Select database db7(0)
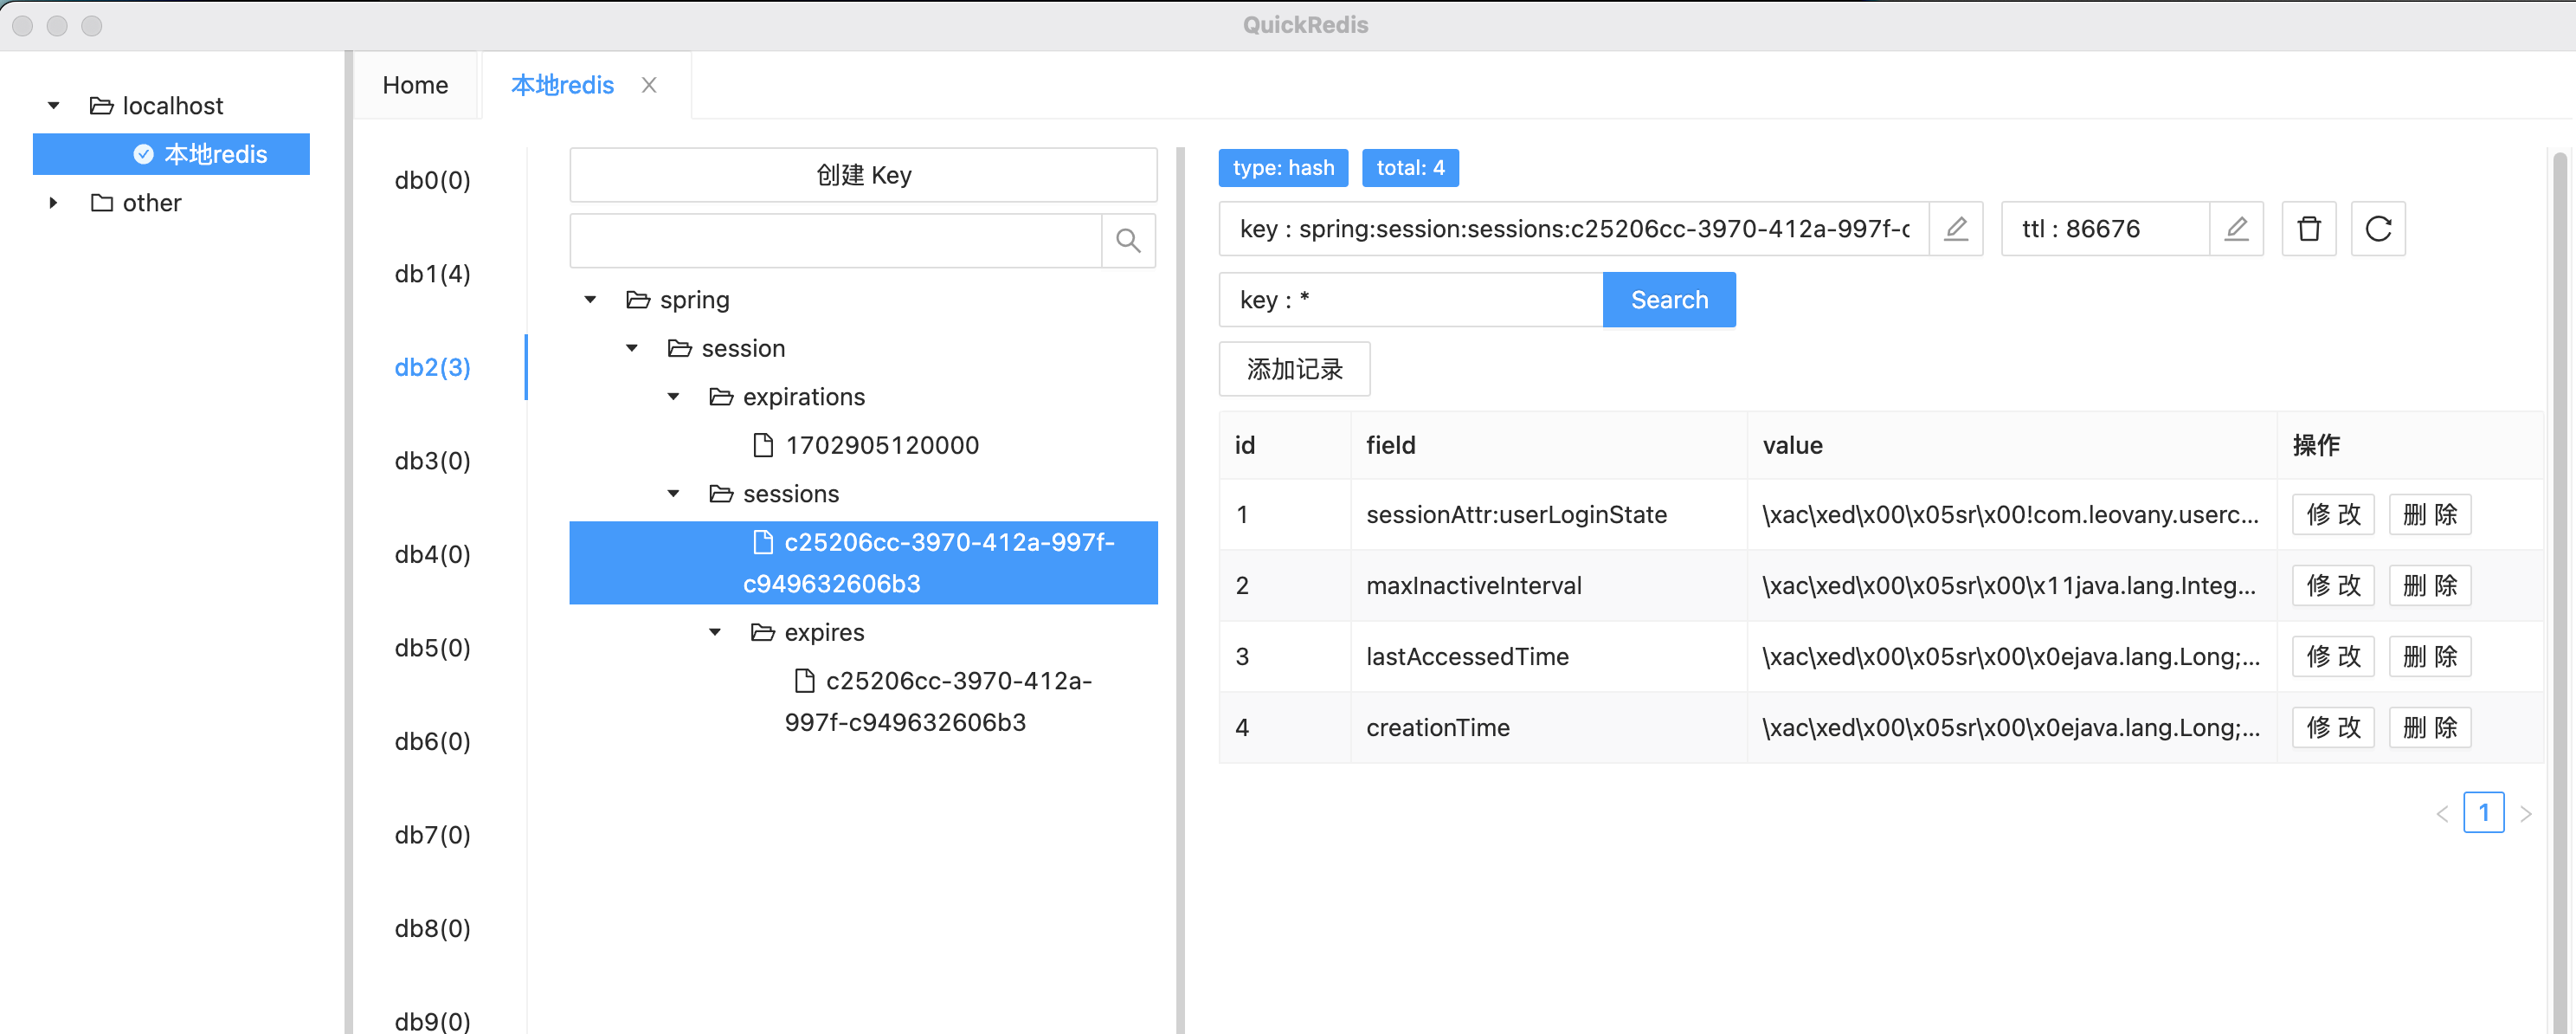Screen dimensions: 2576x1034 coord(433,835)
